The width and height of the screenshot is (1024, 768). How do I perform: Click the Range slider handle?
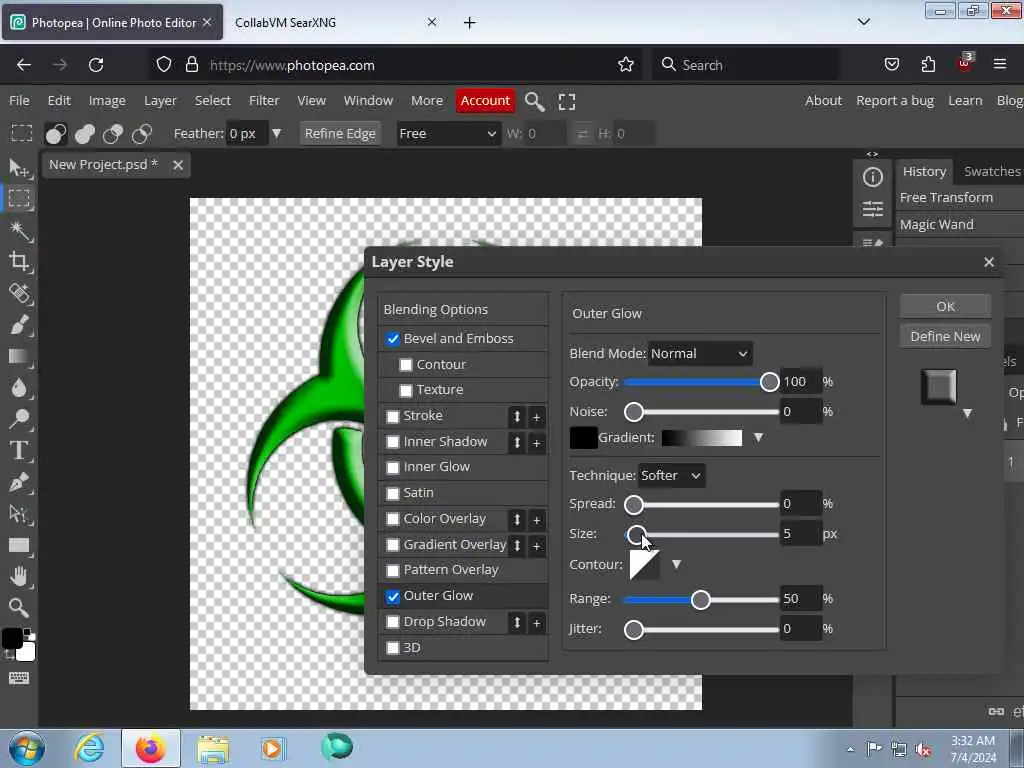point(701,600)
